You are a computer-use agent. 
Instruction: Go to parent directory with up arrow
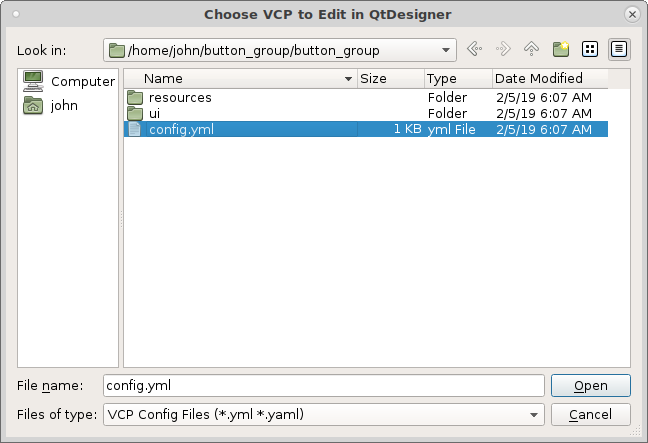click(531, 49)
